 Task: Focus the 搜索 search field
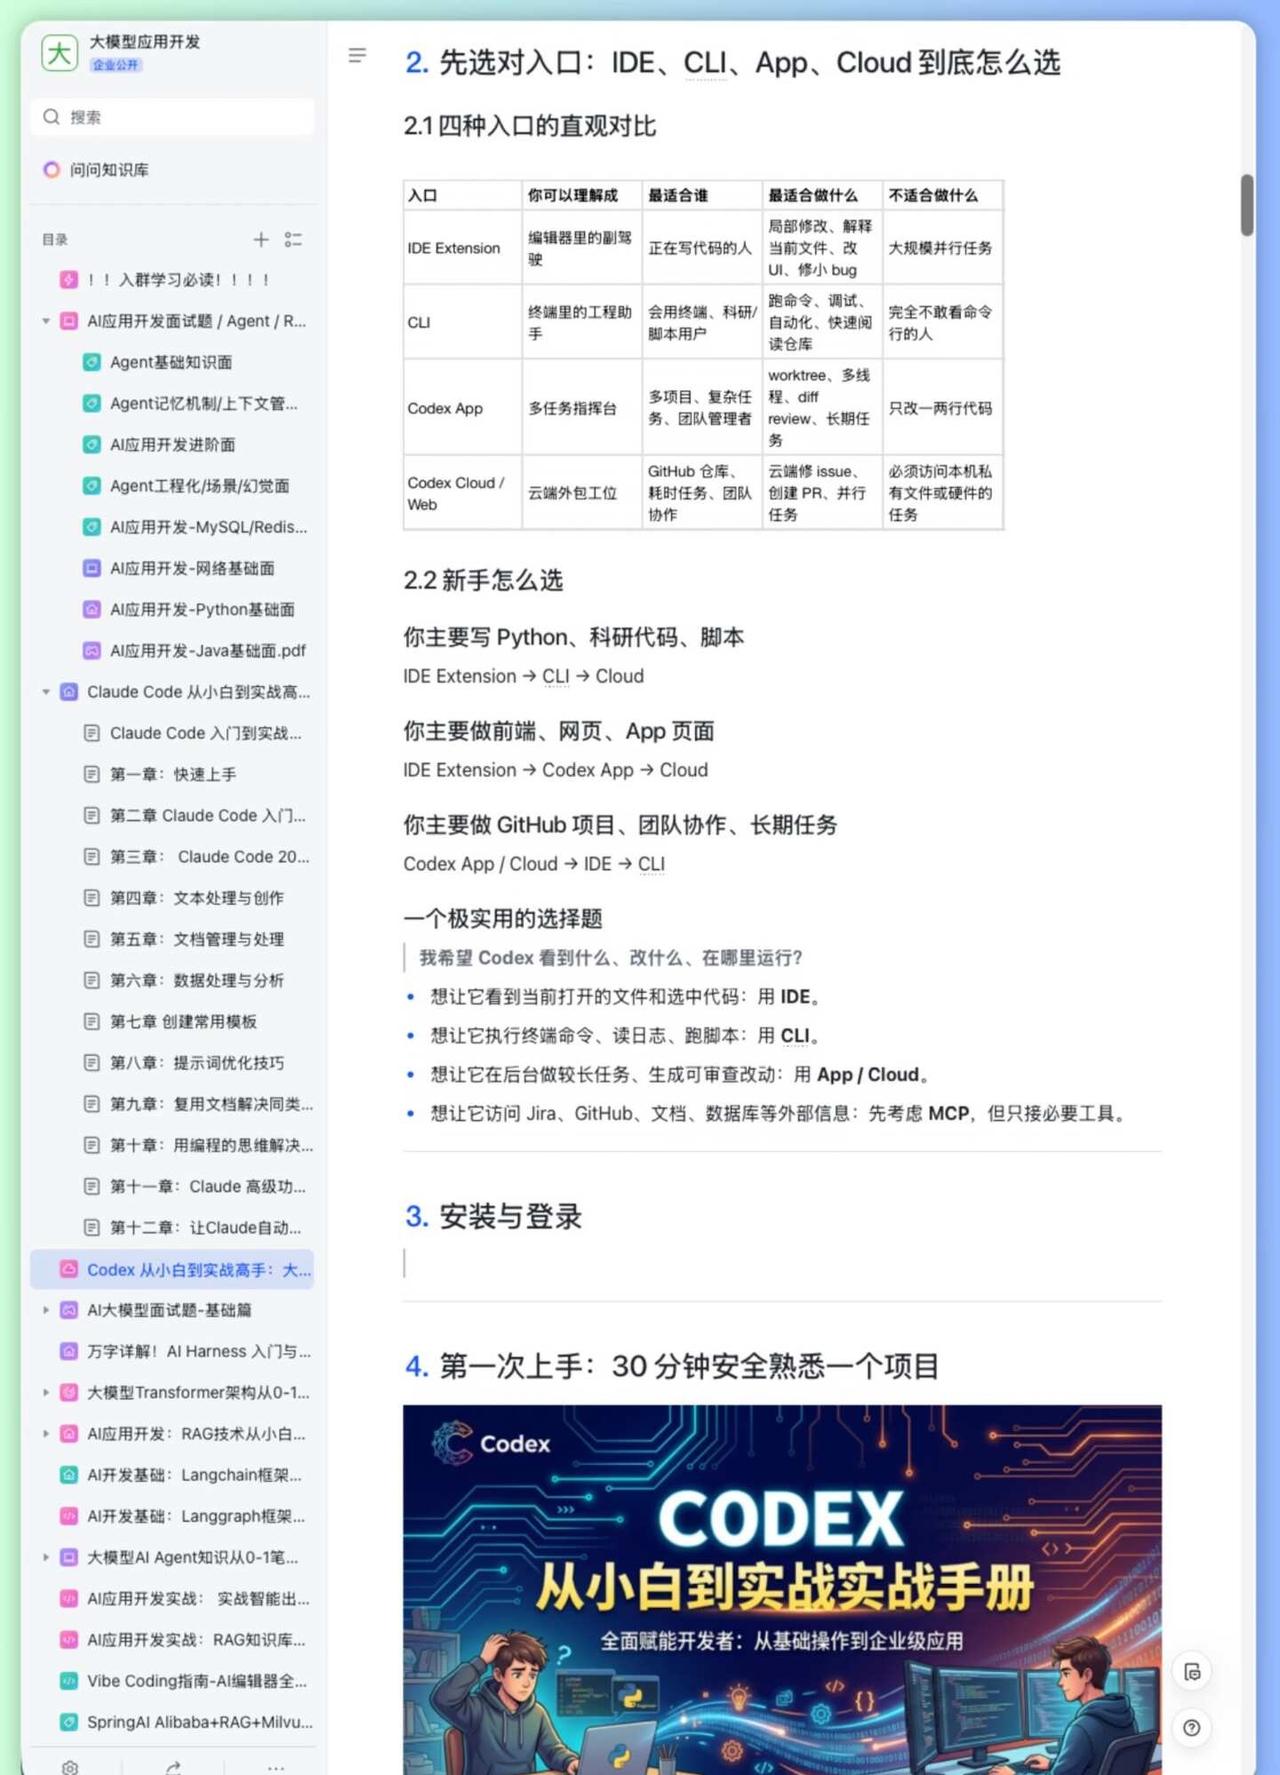[x=173, y=117]
